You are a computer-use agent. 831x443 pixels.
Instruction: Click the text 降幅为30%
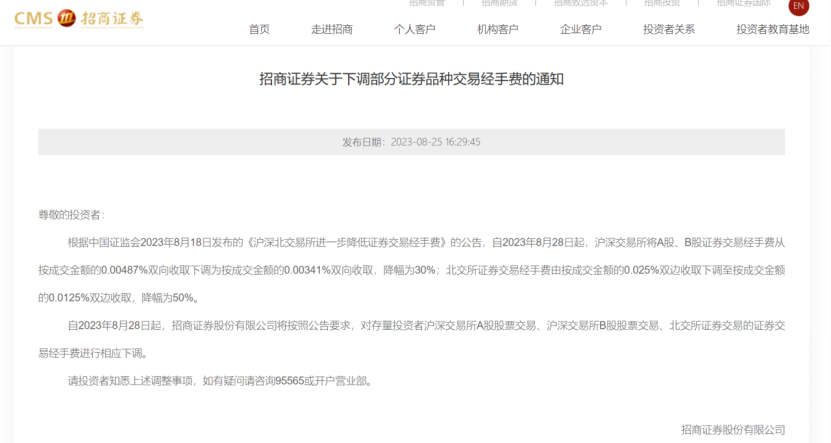(x=409, y=270)
